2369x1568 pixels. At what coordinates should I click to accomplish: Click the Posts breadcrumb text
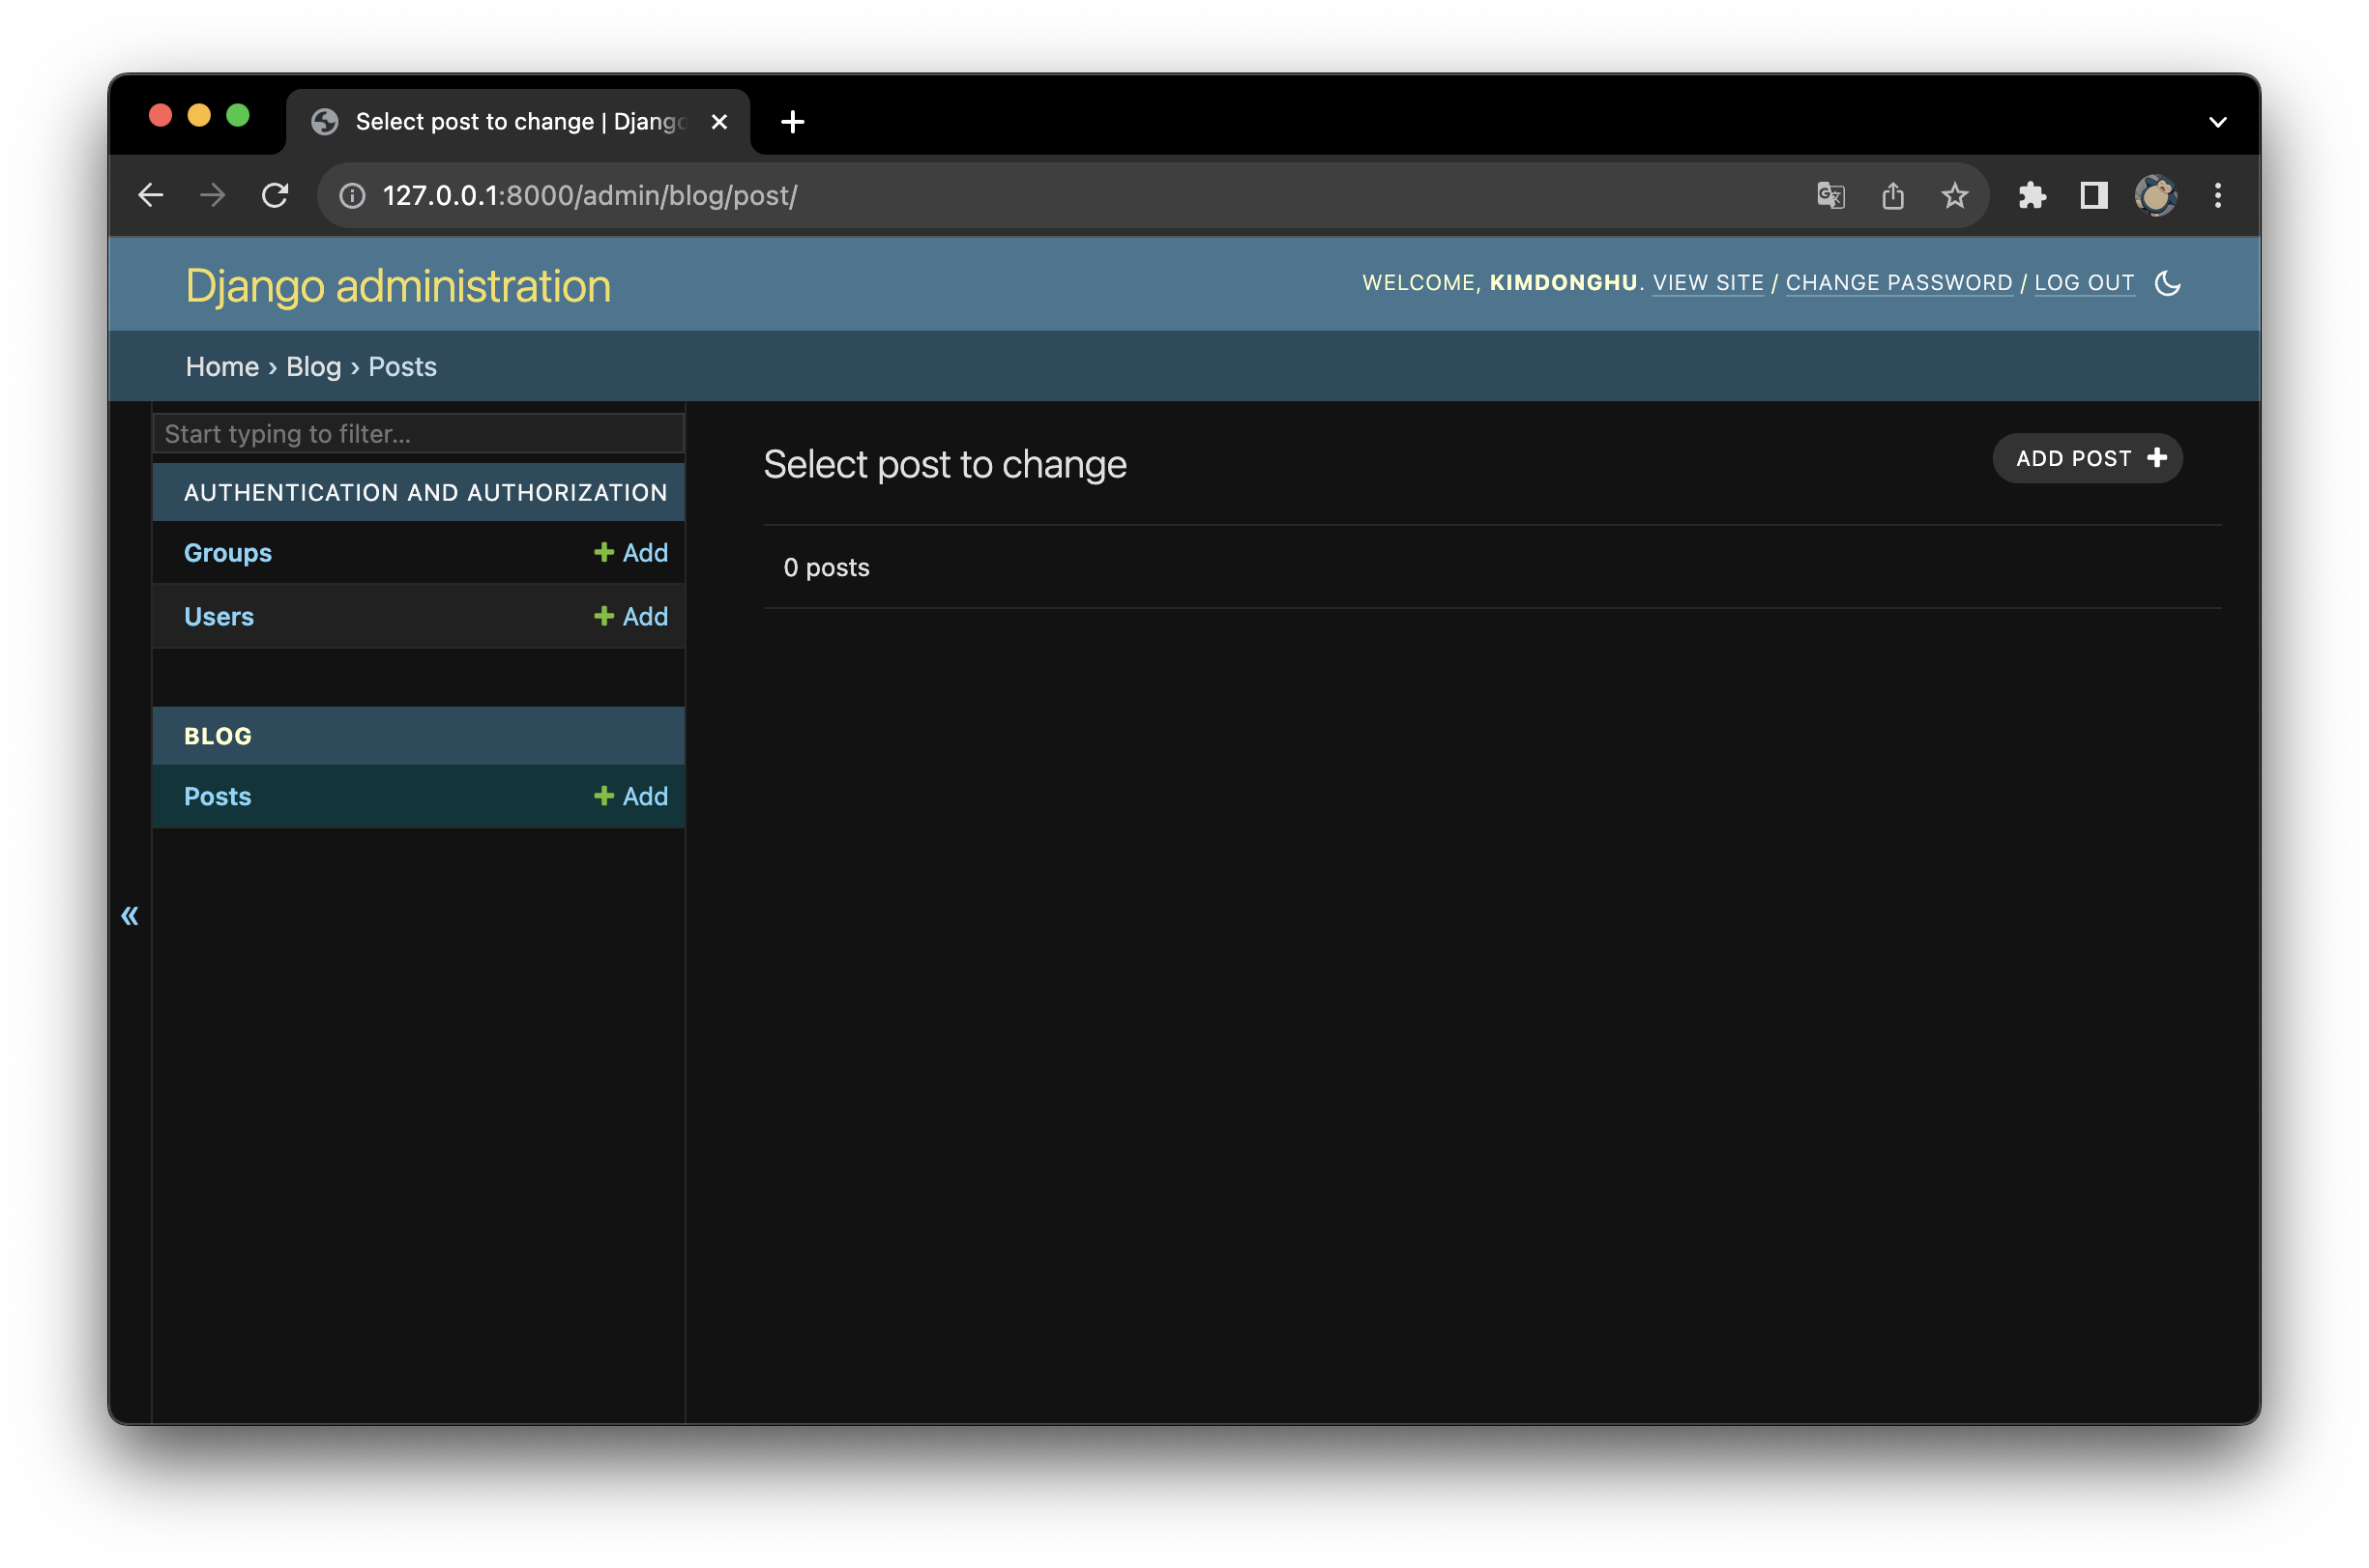403,367
